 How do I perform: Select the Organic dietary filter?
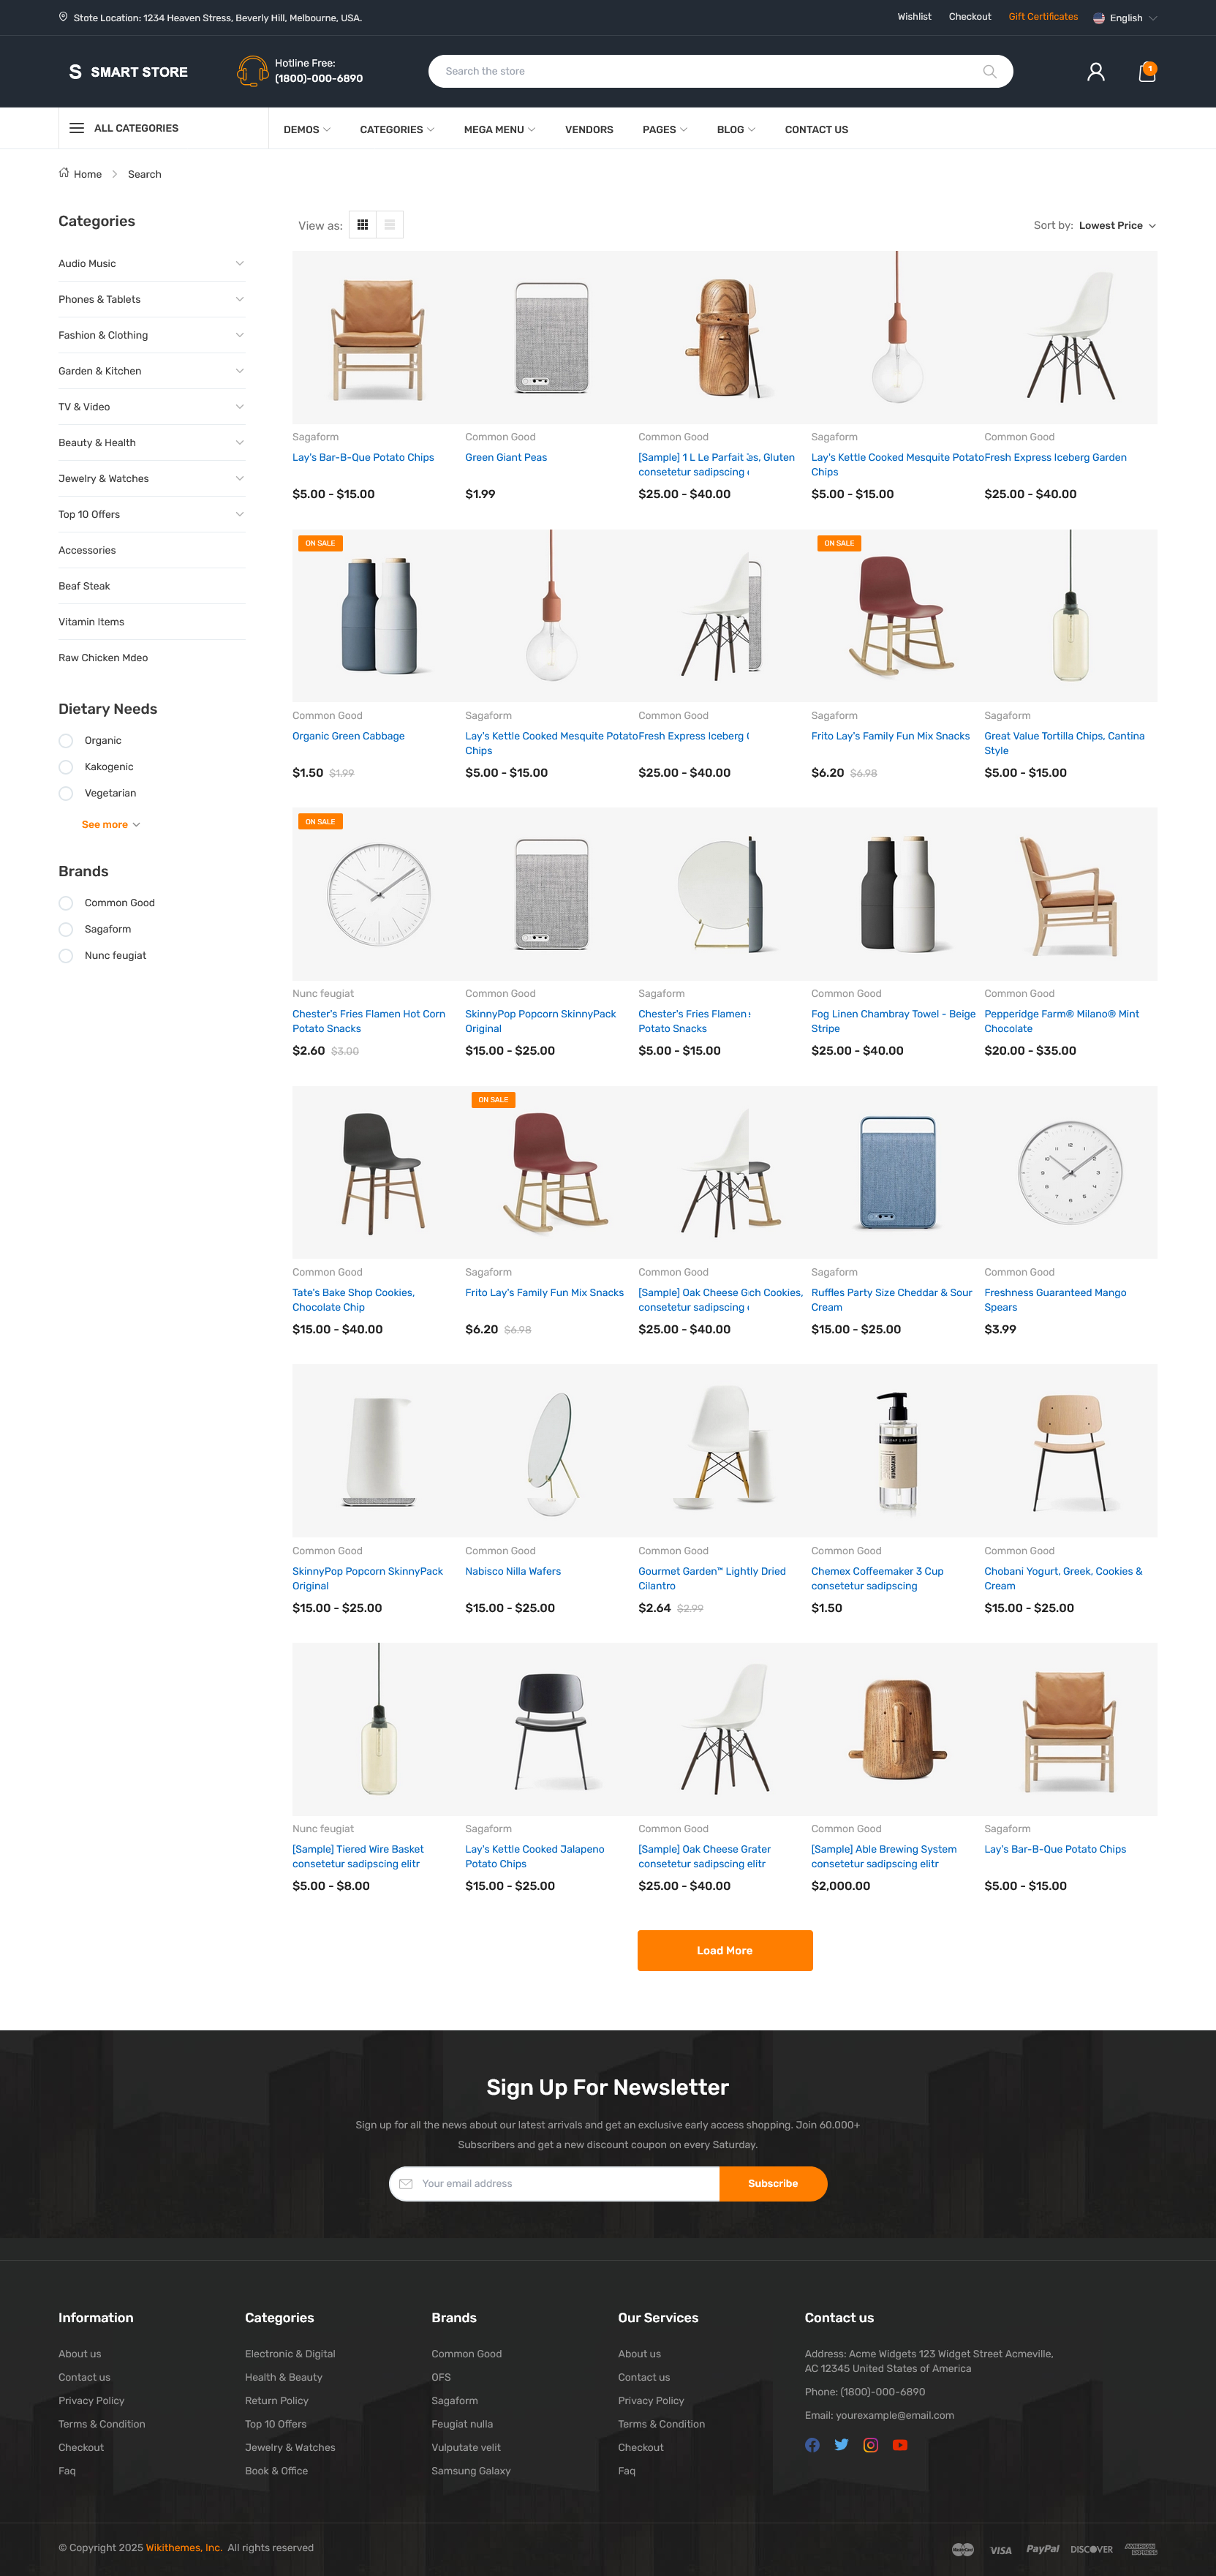tap(66, 741)
